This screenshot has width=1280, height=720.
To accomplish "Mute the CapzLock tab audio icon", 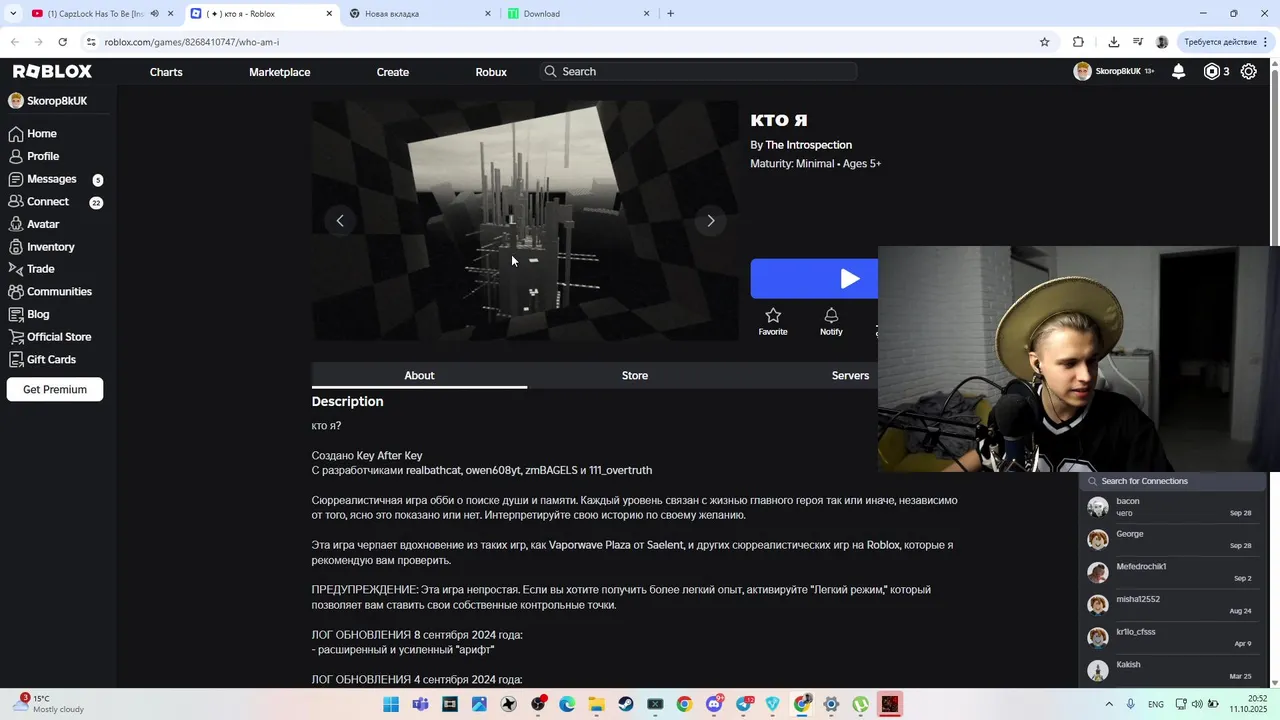I will (154, 14).
